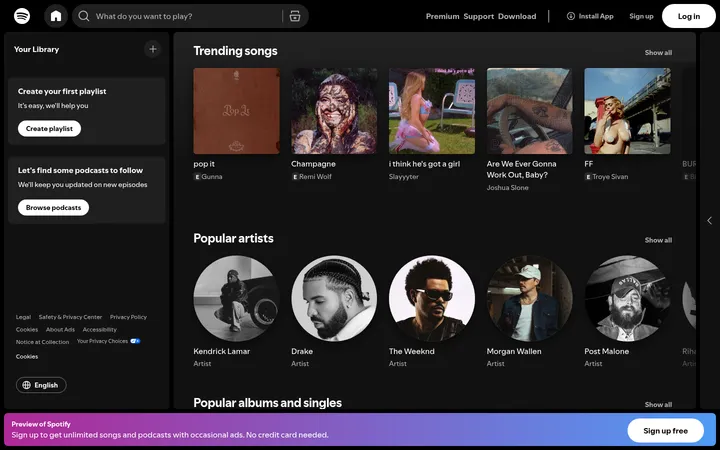The height and width of the screenshot is (450, 720).
Task: Expand right panel with chevron arrow
Action: click(709, 221)
